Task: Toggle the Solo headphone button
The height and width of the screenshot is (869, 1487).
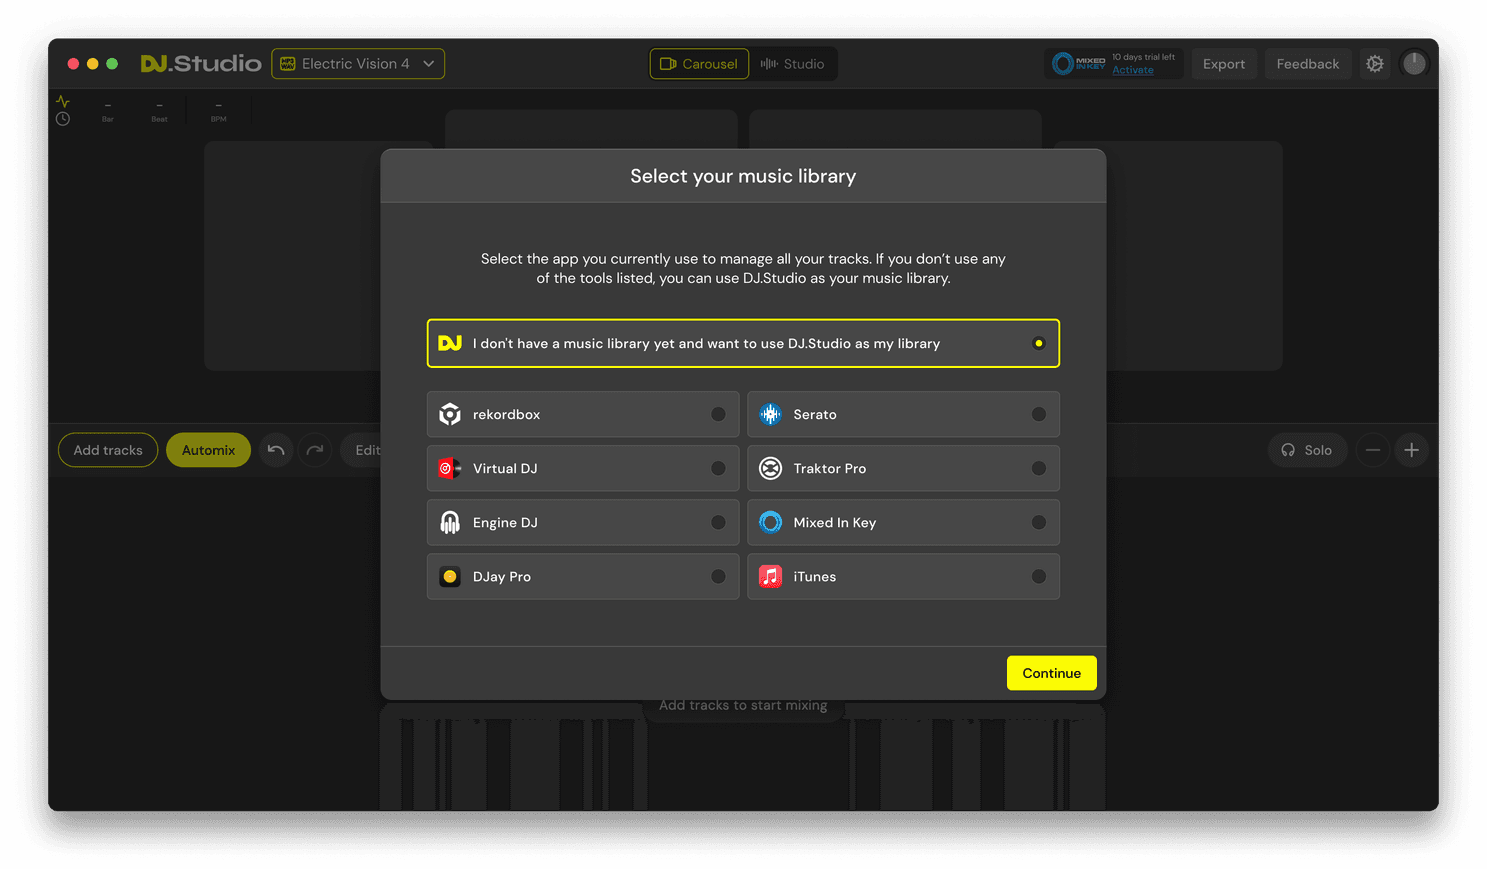Action: pyautogui.click(x=1307, y=450)
